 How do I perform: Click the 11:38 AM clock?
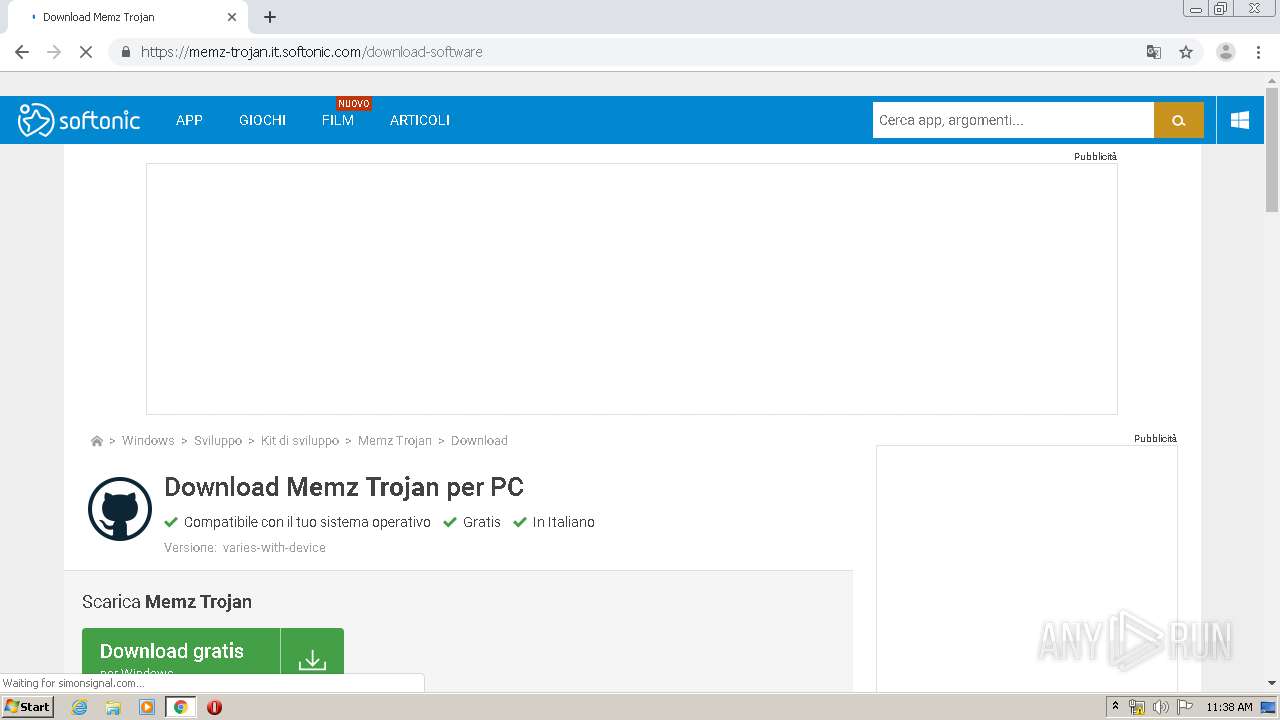tap(1229, 707)
